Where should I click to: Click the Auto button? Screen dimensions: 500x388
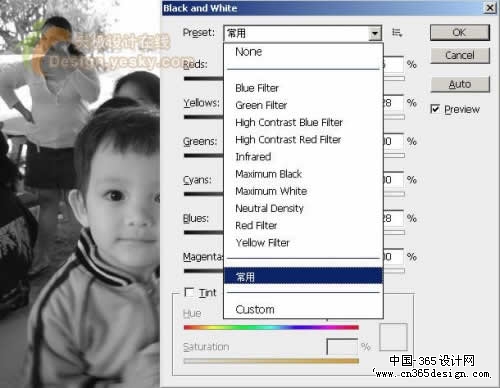pos(460,84)
